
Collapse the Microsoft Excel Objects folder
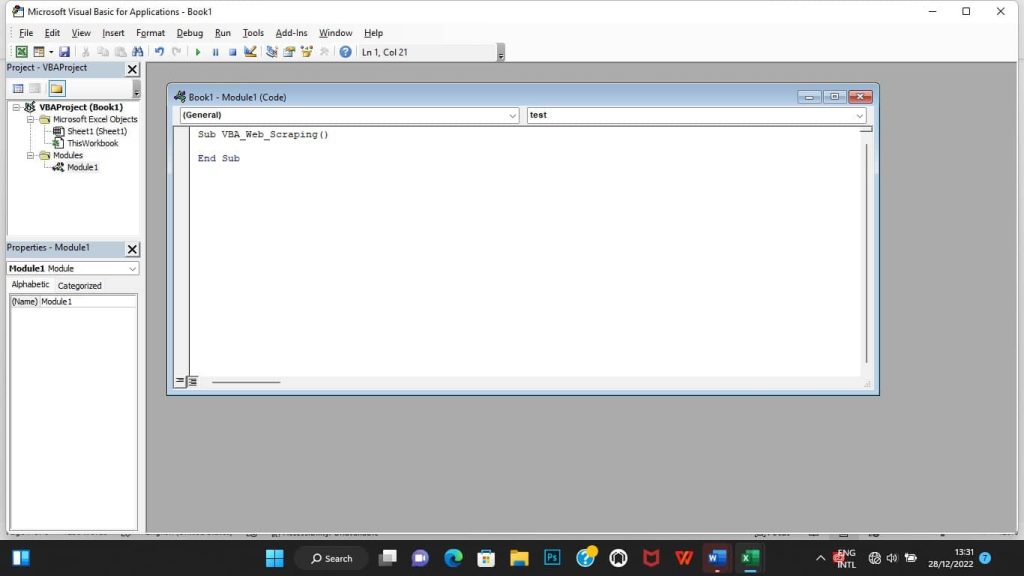pos(30,120)
